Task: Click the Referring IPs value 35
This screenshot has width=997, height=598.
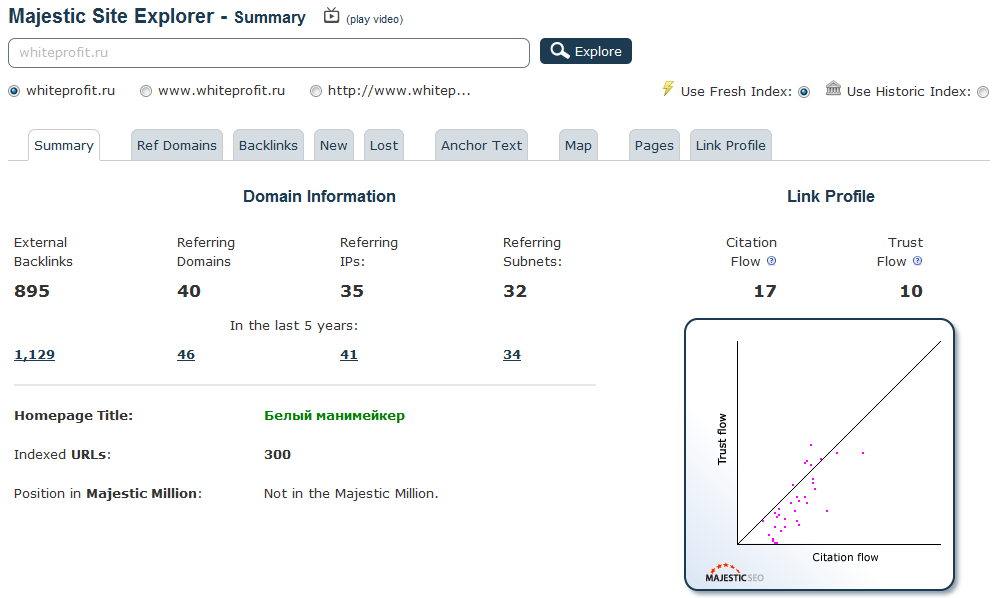Action: tap(352, 291)
